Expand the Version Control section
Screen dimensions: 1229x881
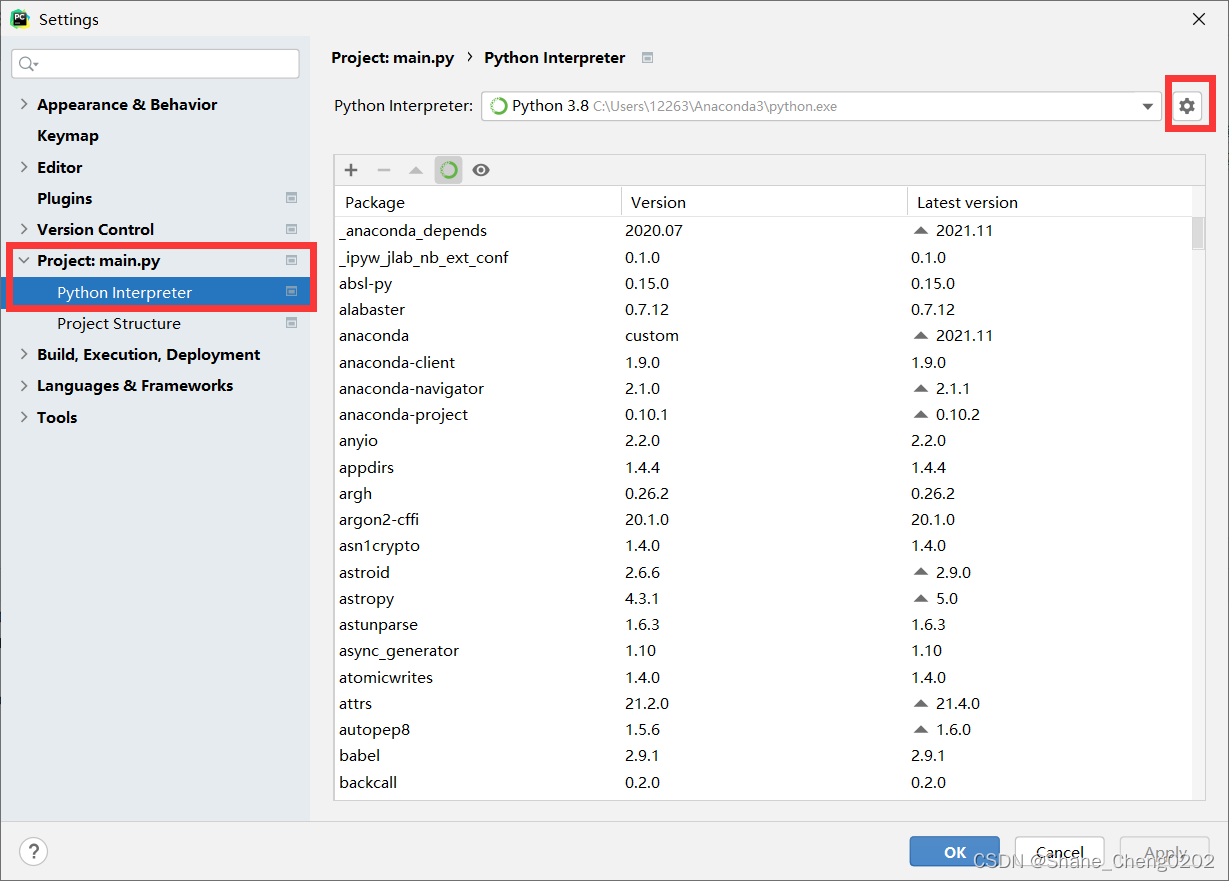click(x=24, y=229)
